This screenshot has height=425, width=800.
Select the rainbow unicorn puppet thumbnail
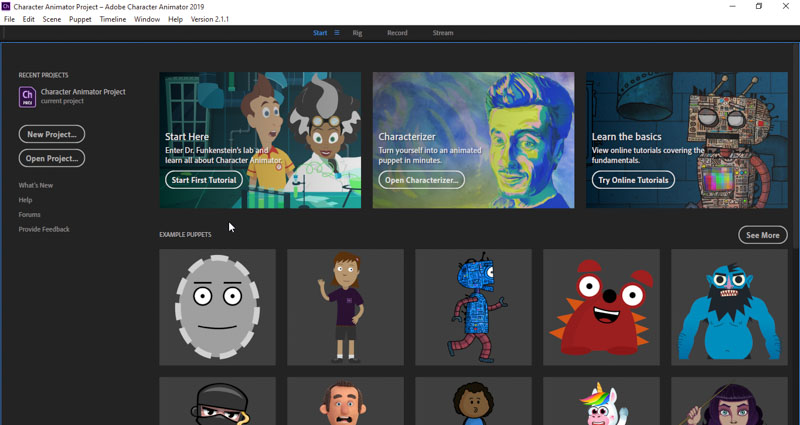602,401
